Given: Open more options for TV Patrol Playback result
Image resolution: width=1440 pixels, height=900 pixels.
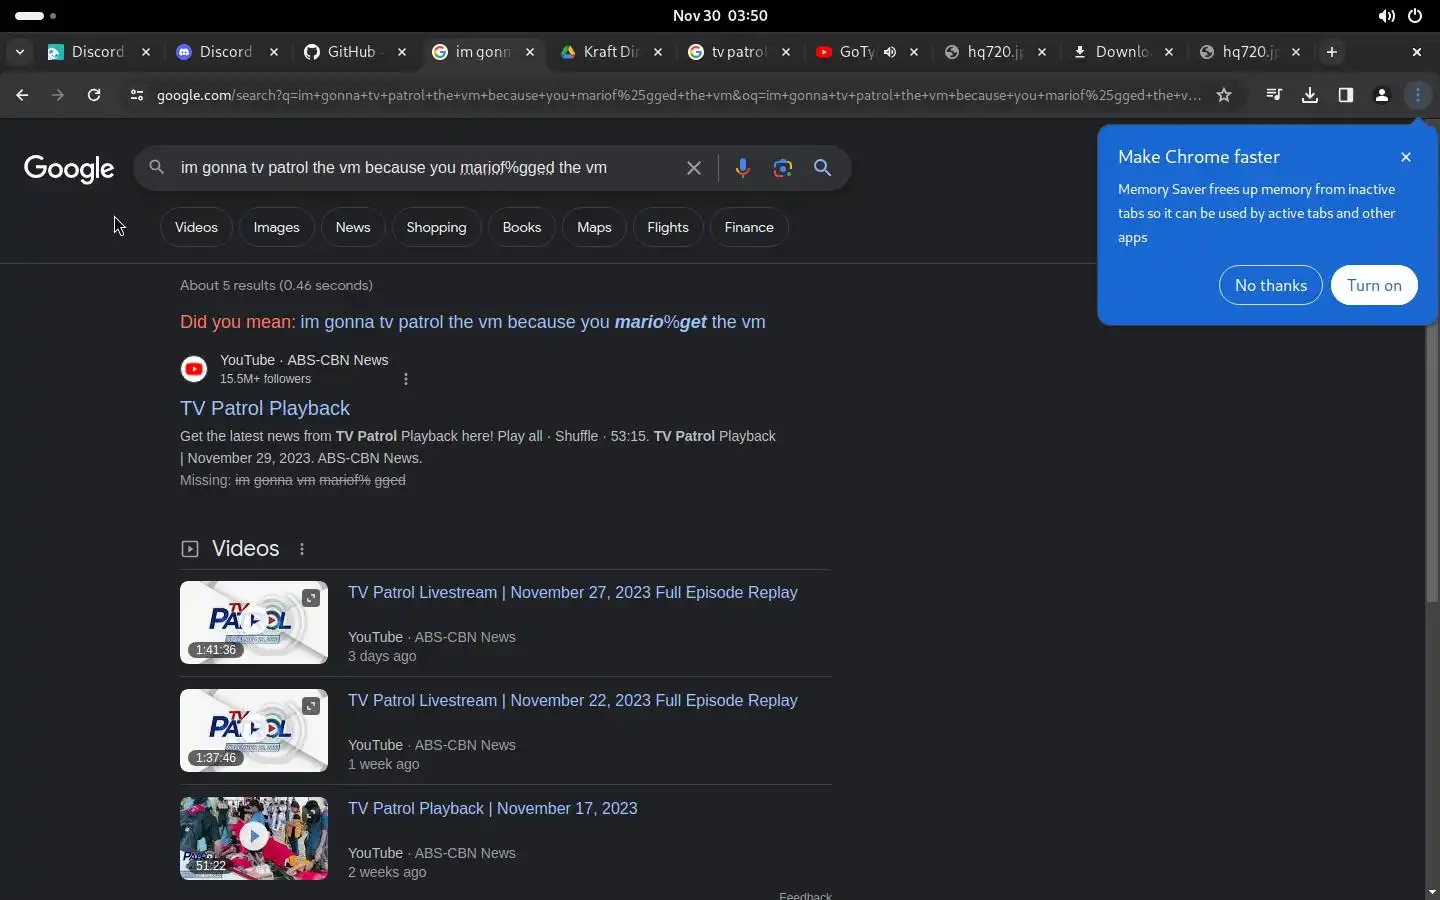Looking at the screenshot, I should tap(406, 379).
